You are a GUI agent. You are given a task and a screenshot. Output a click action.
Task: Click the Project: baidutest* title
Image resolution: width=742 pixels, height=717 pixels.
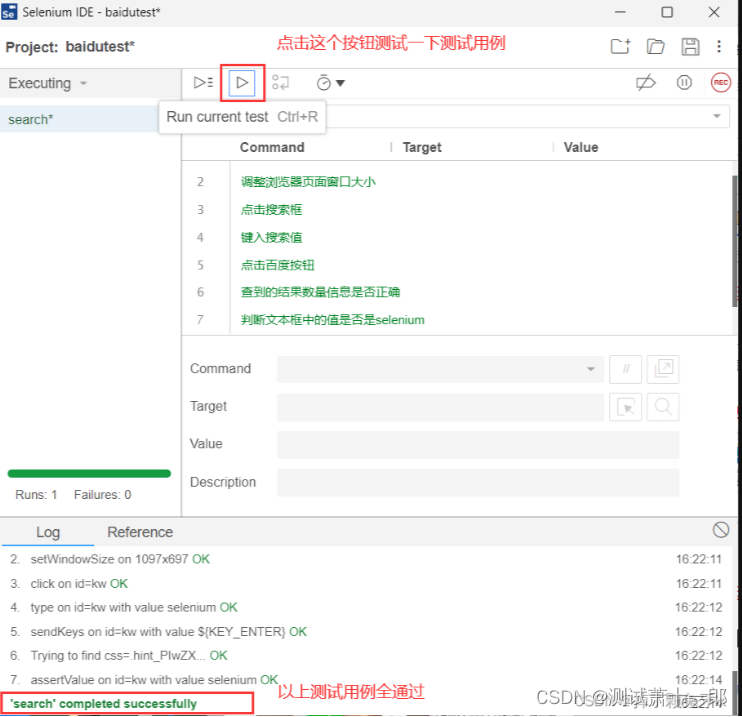pos(70,47)
